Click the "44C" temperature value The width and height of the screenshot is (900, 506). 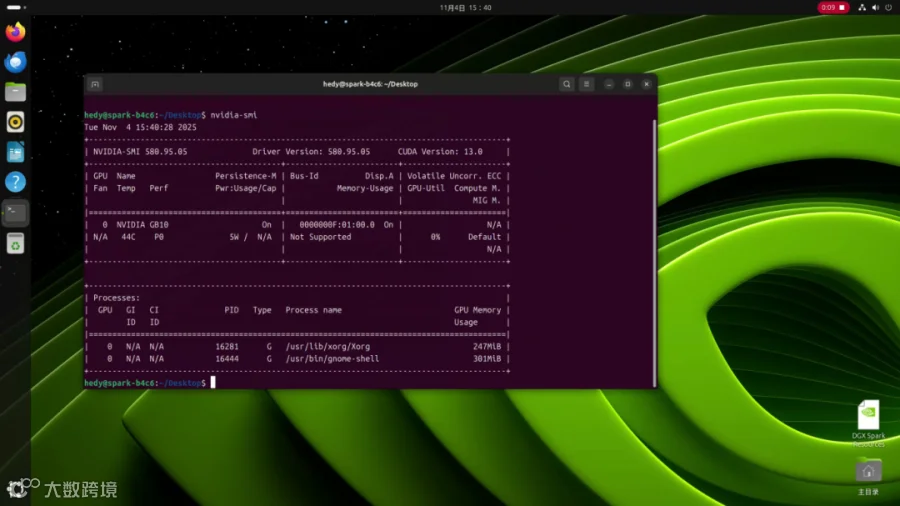pyautogui.click(x=129, y=237)
